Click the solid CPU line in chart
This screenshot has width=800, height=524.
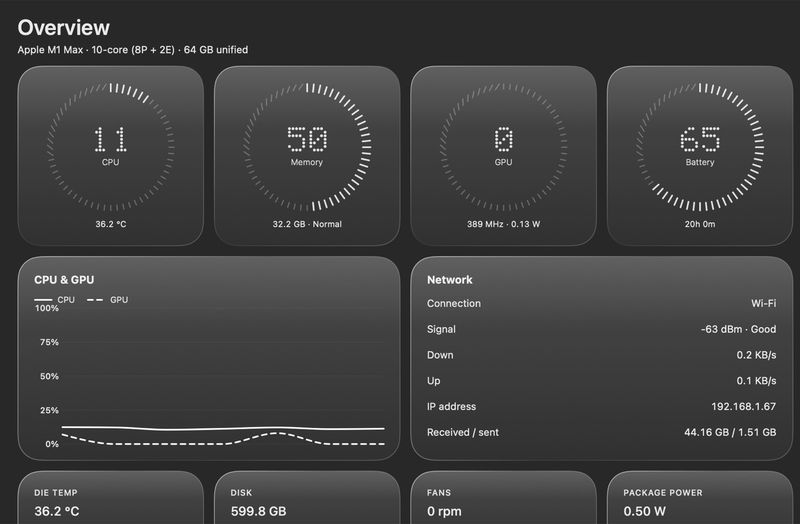point(223,428)
